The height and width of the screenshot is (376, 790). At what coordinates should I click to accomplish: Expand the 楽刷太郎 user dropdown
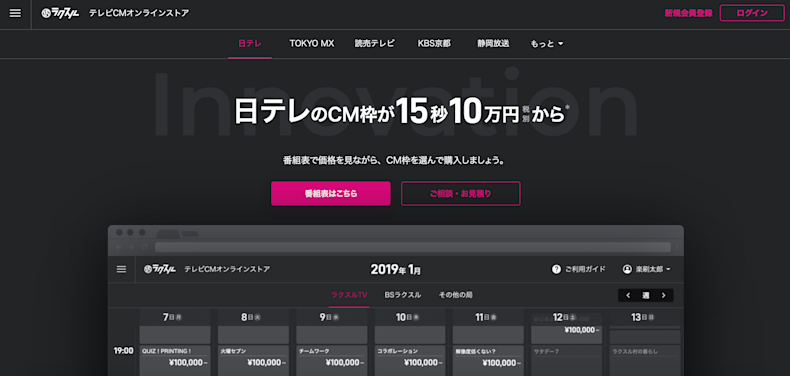(647, 269)
